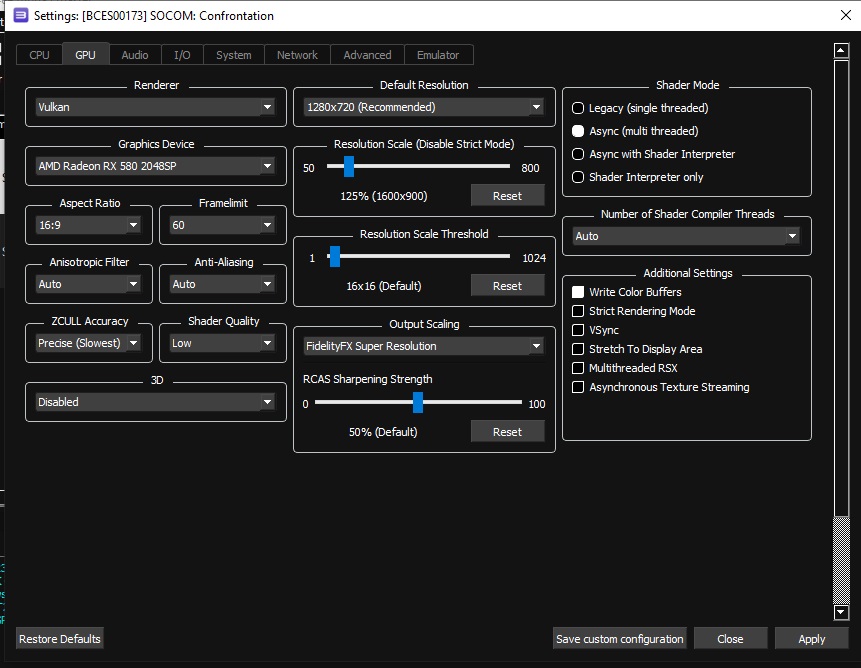Screen dimensions: 861x668
Task: Open the Audio tab
Action: 134,55
